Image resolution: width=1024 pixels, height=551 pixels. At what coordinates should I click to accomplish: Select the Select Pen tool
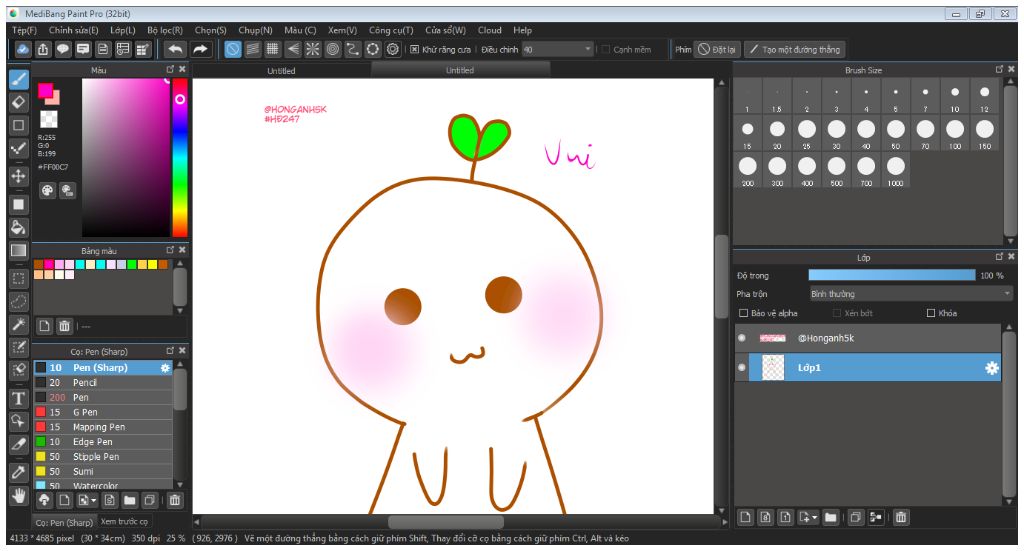[18, 347]
